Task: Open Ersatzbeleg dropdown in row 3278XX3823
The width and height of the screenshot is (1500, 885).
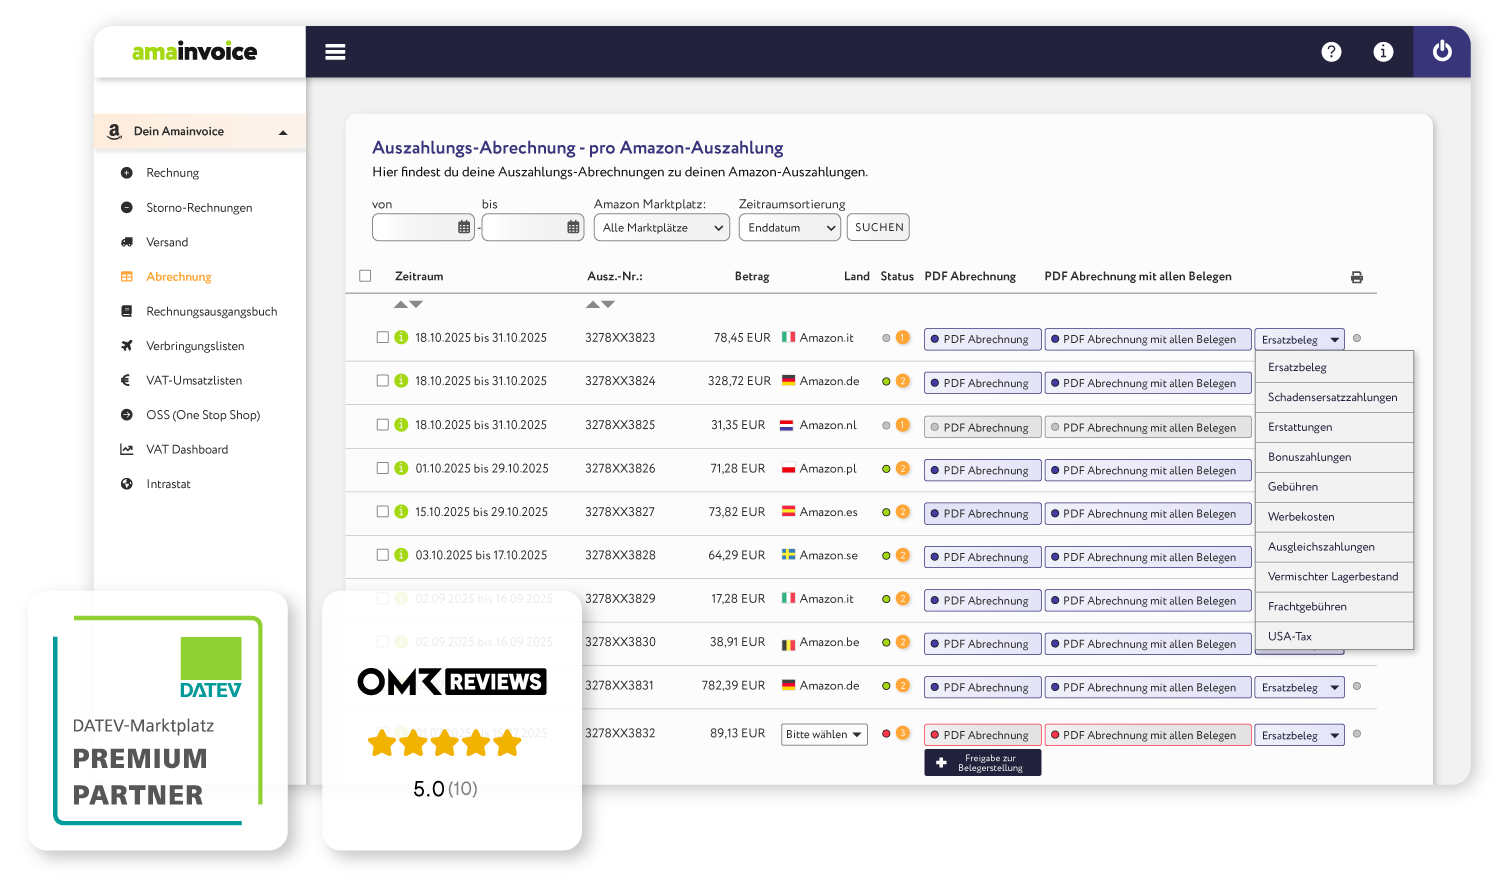Action: (x=1300, y=340)
